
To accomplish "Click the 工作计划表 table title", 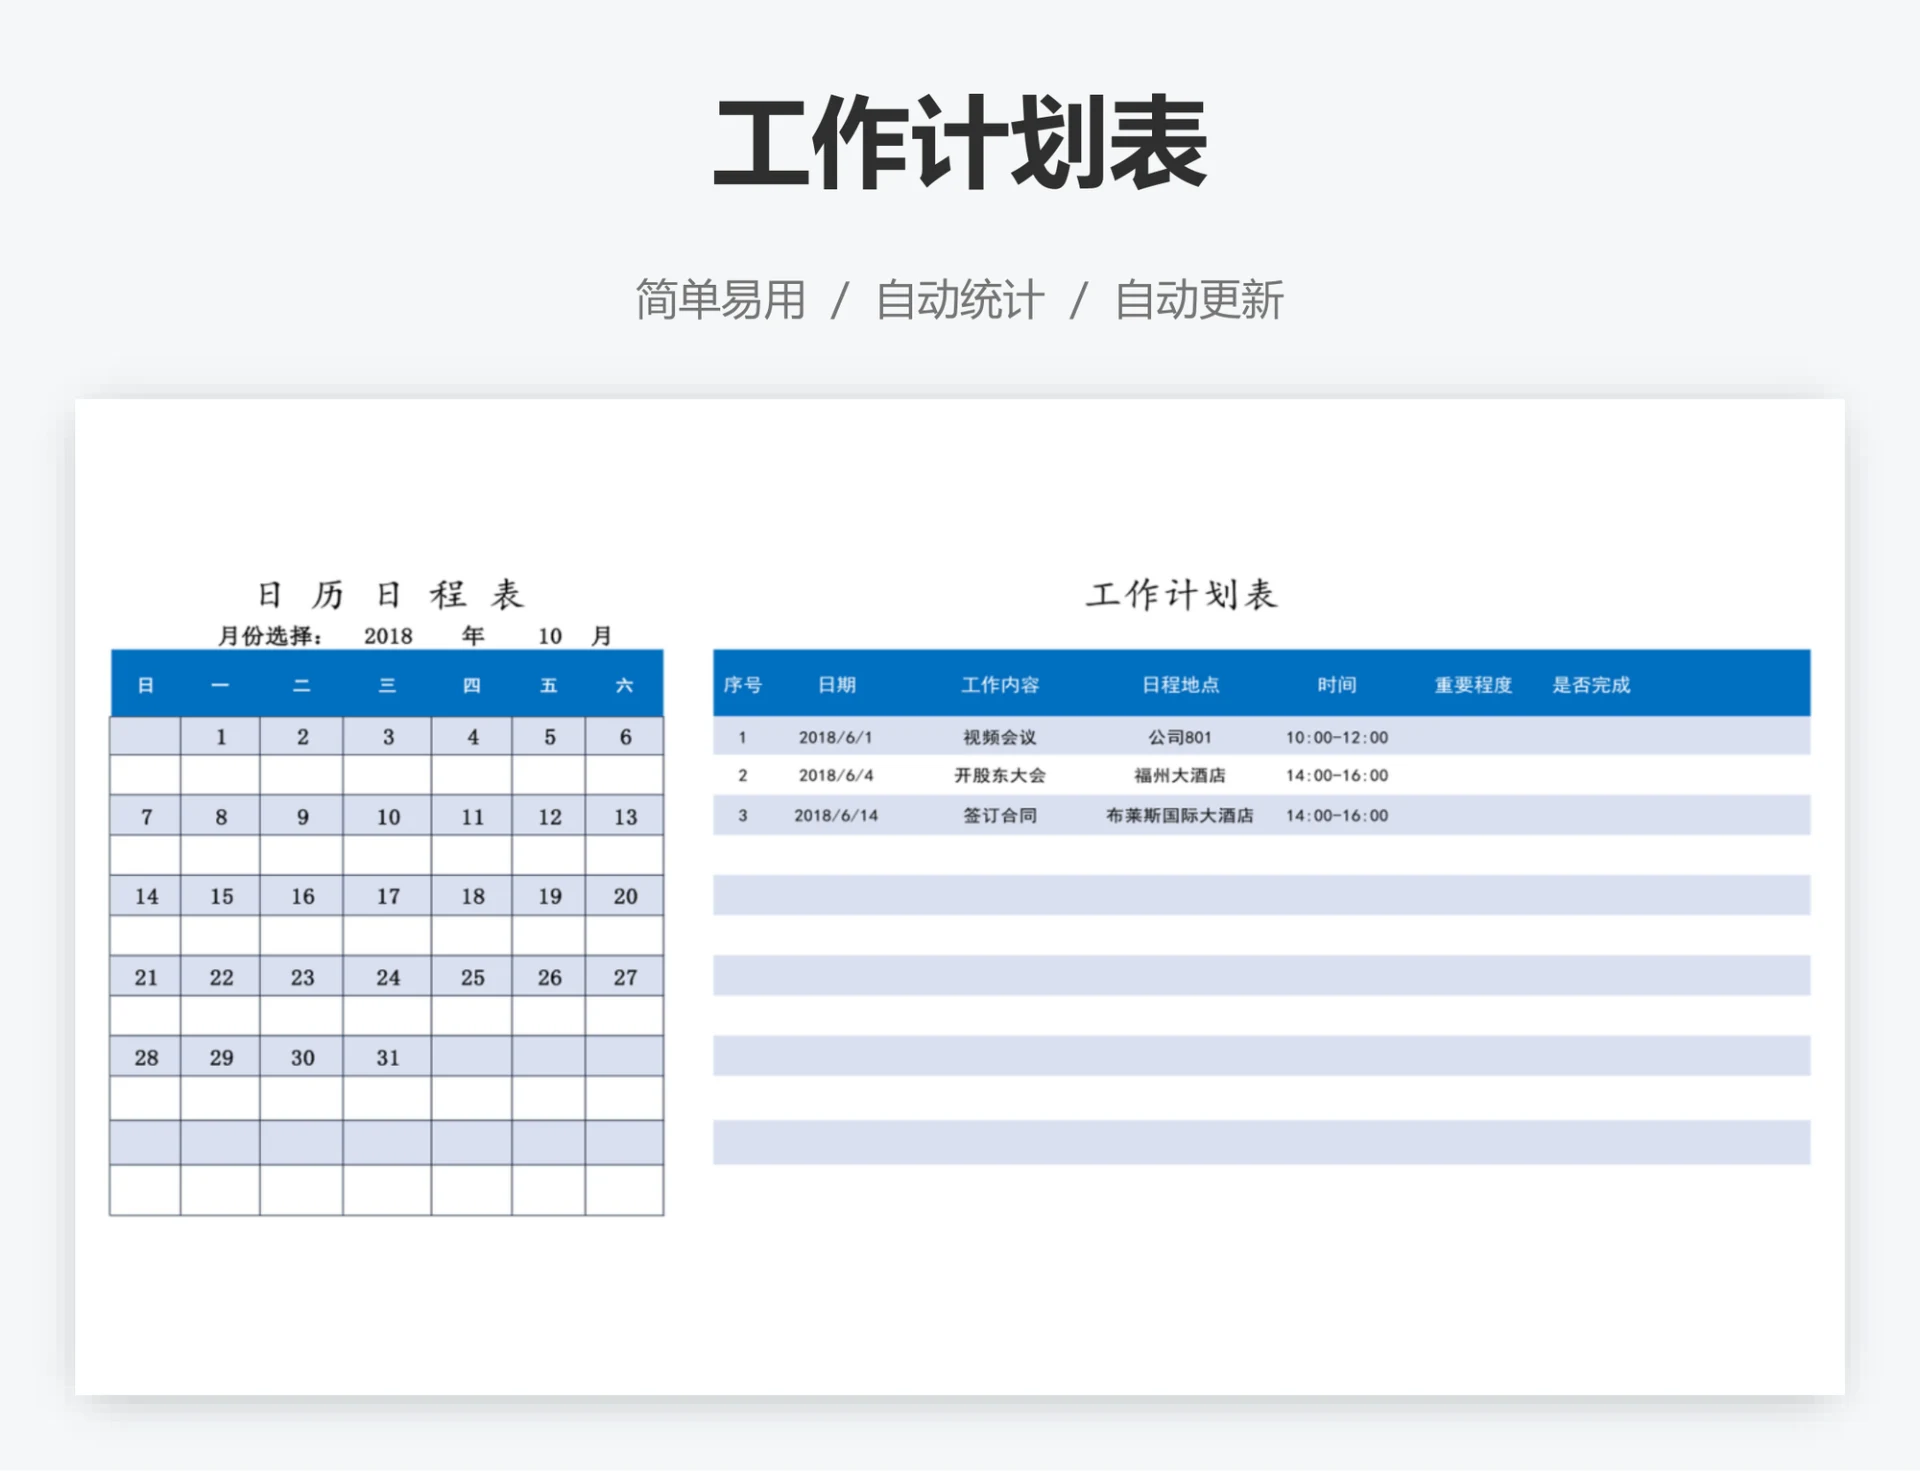I will click(x=1185, y=592).
